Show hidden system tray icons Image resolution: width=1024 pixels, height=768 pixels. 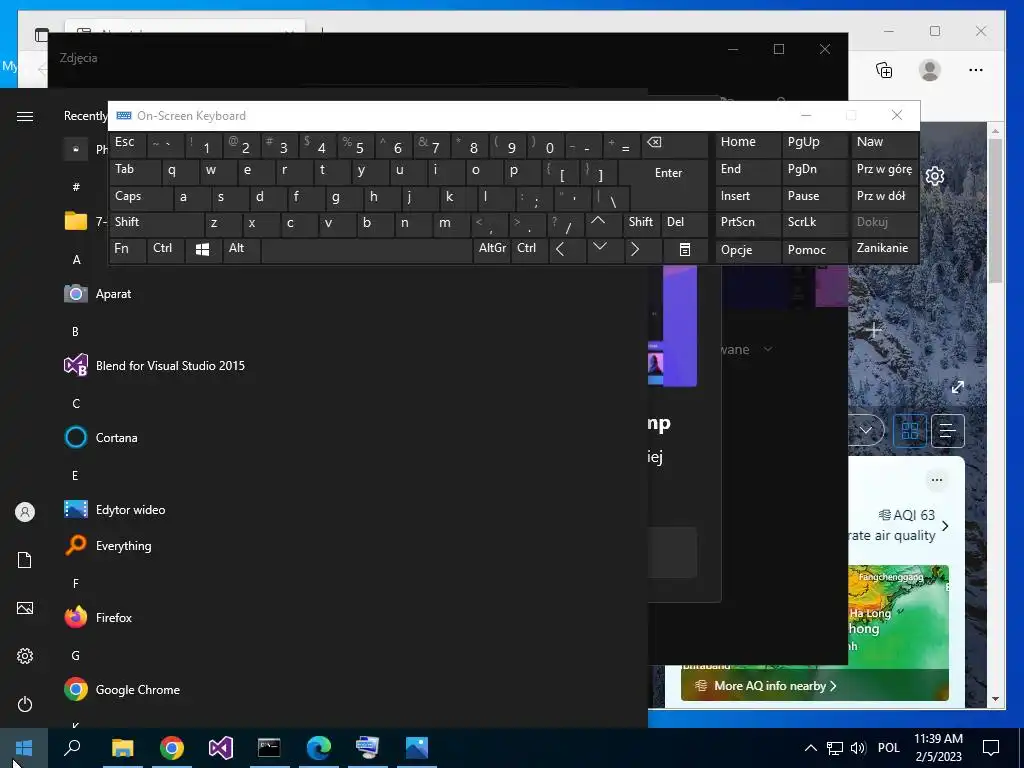tap(810, 748)
